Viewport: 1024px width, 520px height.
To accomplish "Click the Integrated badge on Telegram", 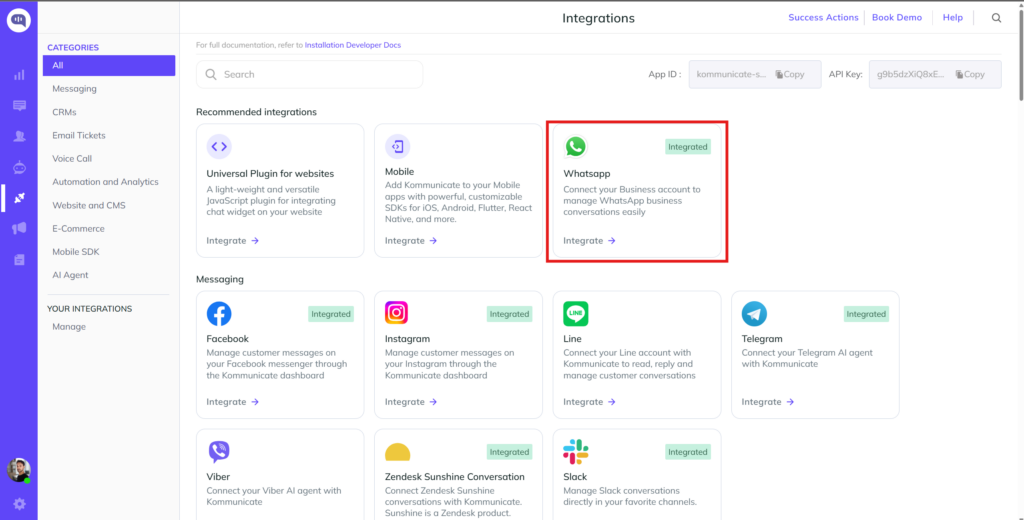I will pyautogui.click(x=866, y=314).
